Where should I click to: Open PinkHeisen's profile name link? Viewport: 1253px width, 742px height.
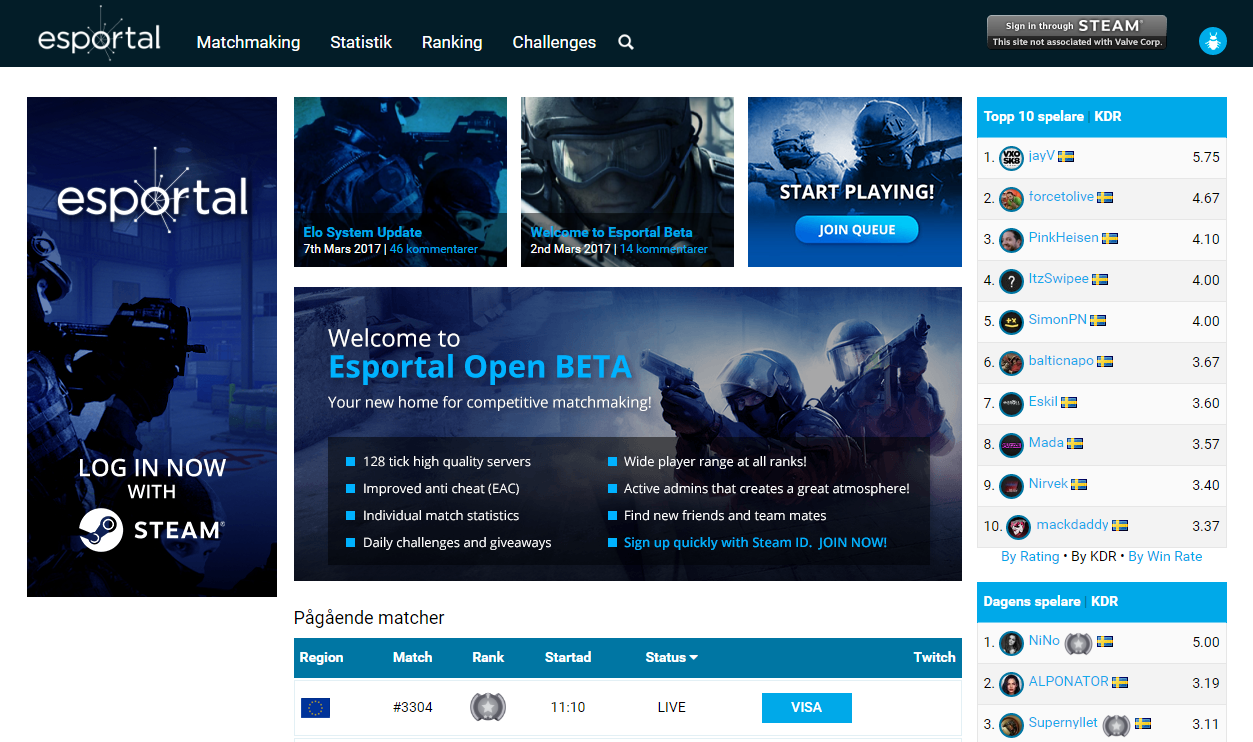pyautogui.click(x=1063, y=238)
